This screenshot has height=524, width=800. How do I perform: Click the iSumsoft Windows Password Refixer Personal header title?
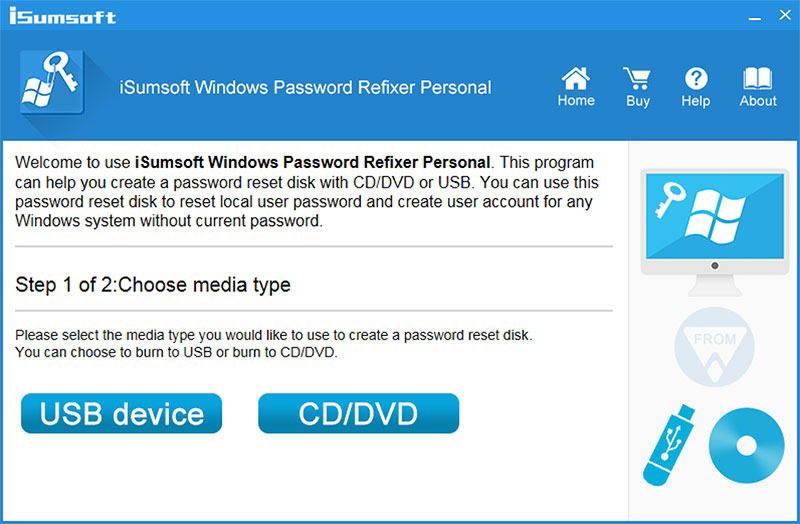[305, 87]
